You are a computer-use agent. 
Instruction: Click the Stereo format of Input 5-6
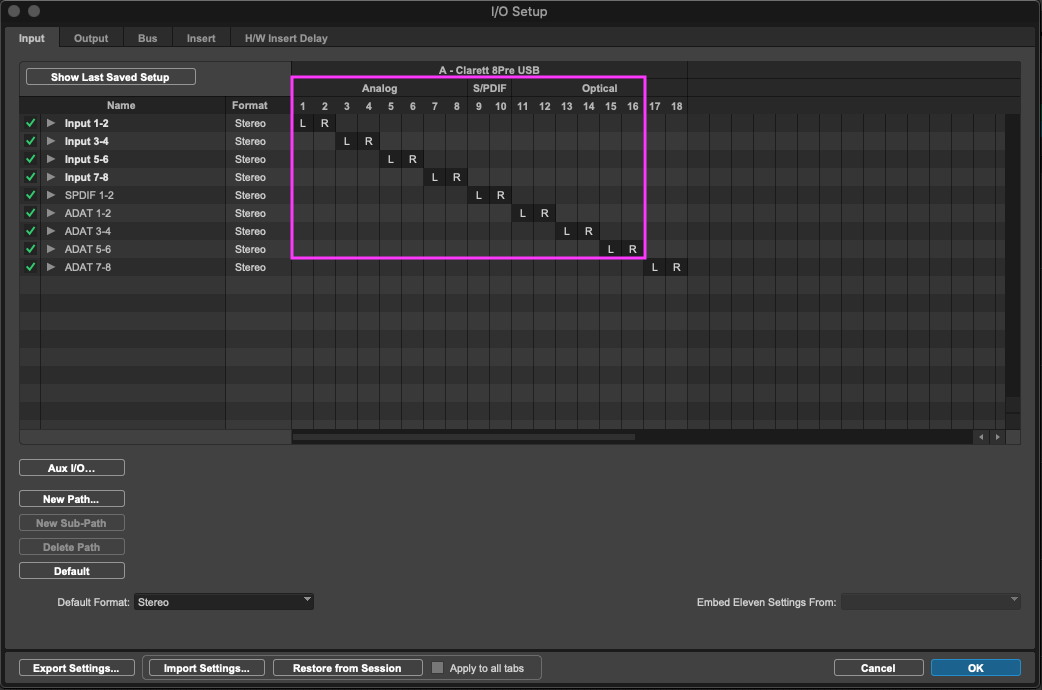click(x=250, y=159)
